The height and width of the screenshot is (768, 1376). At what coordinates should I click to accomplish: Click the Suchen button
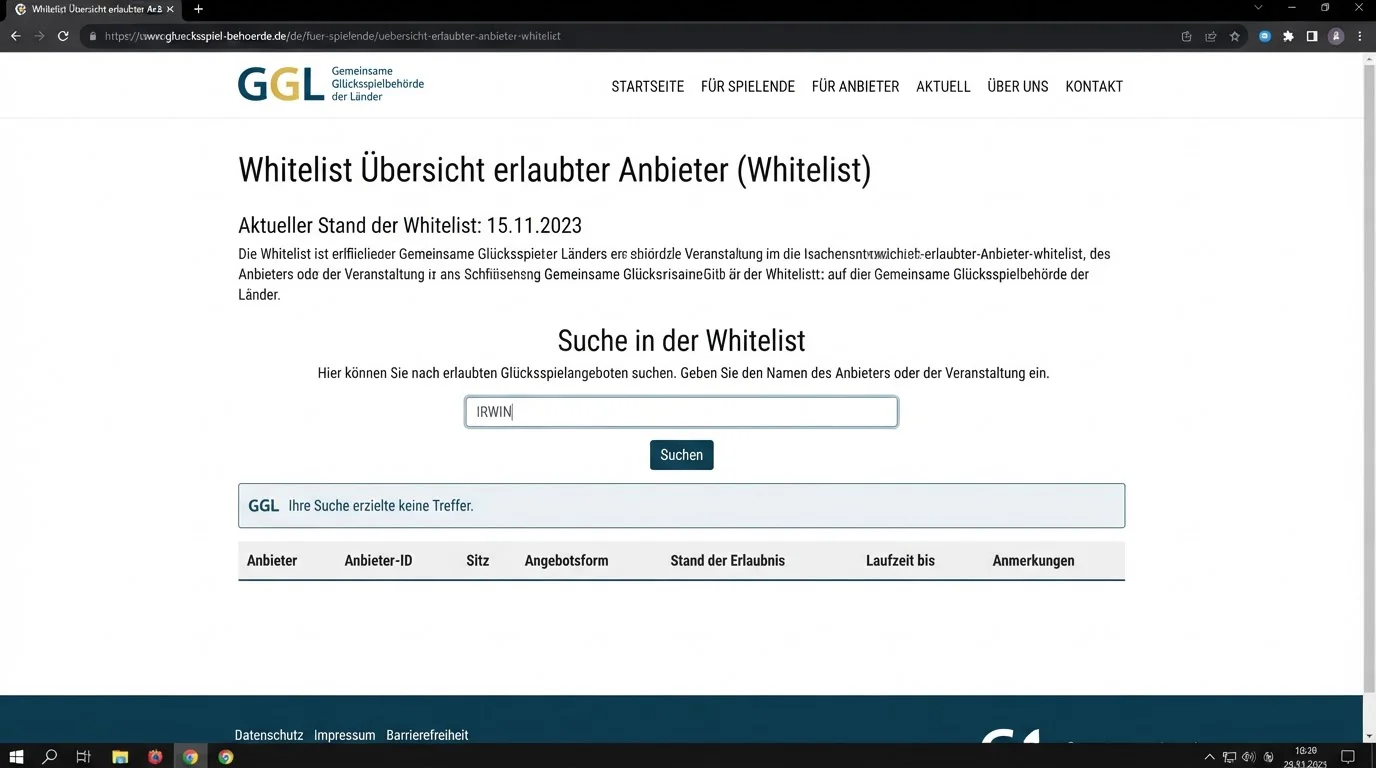681,455
